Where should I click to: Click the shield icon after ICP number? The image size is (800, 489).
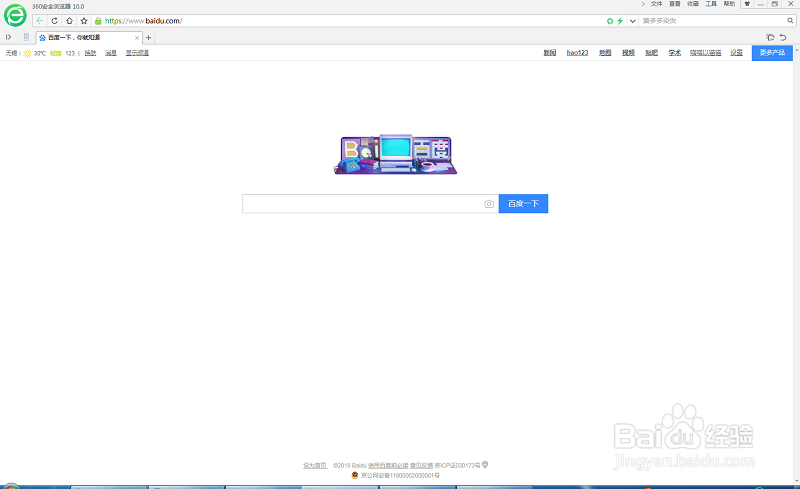485,464
